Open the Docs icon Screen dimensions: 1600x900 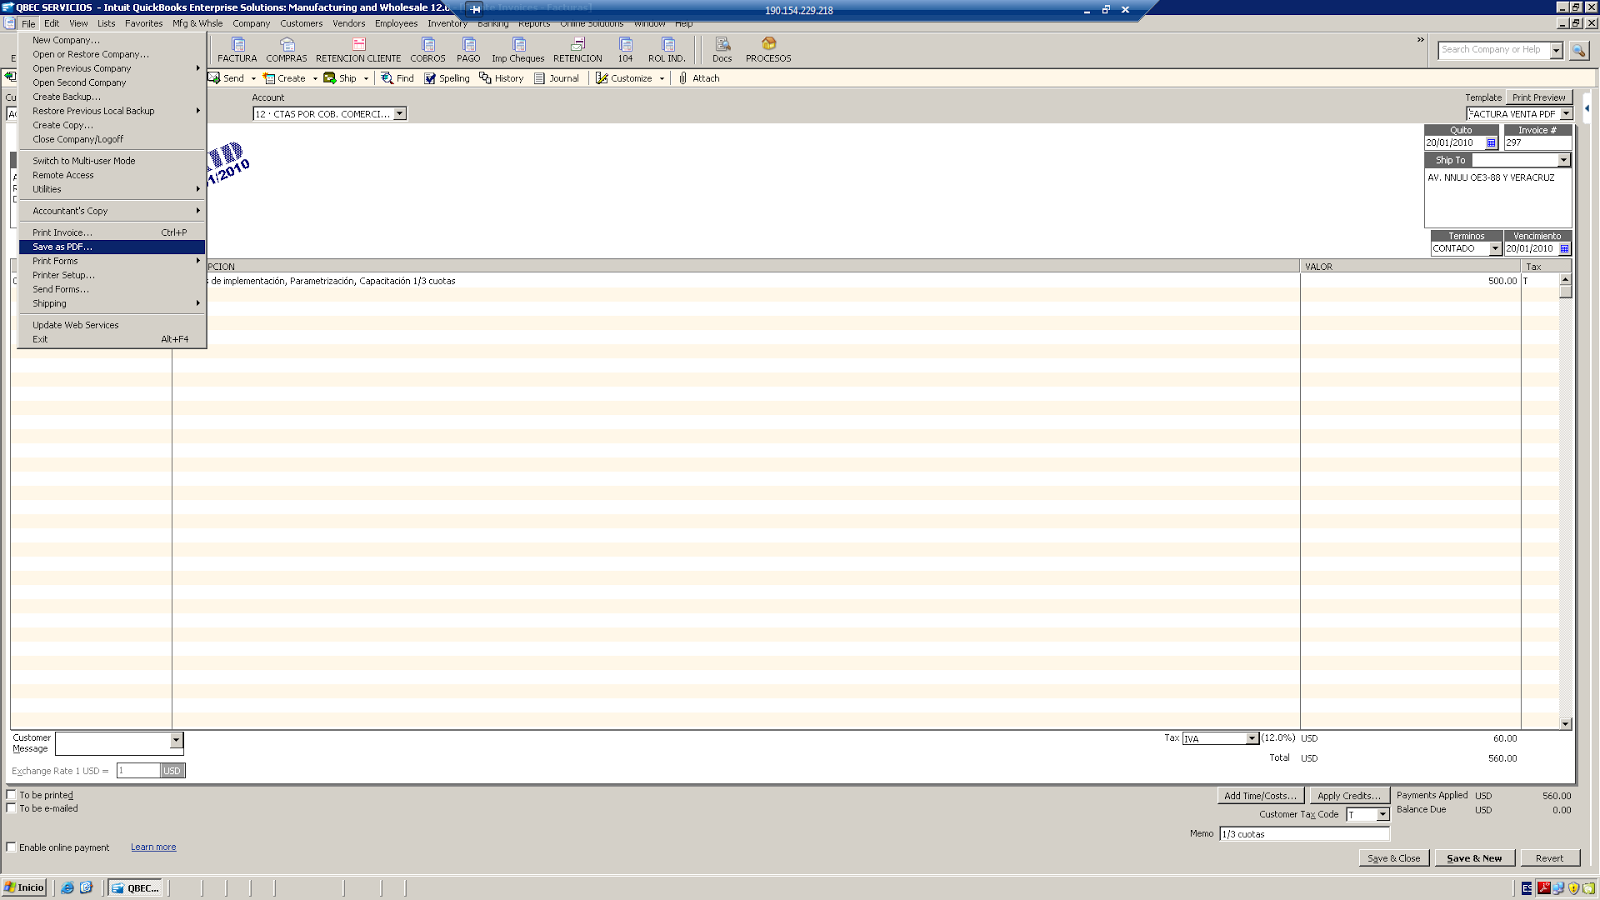[x=722, y=50]
